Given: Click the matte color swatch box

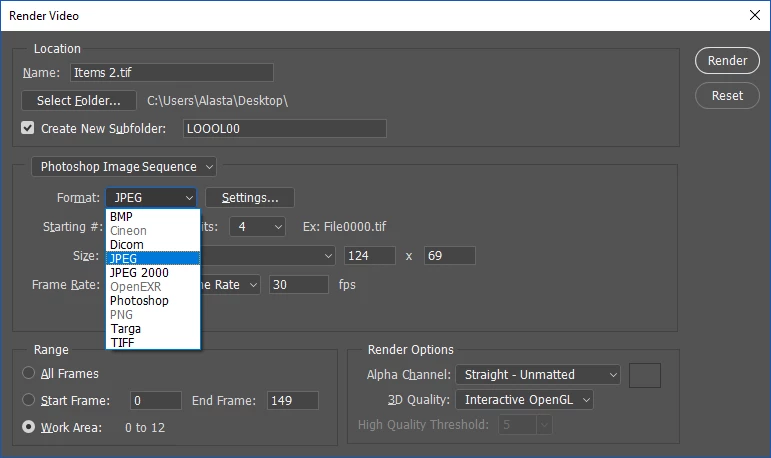Looking at the screenshot, I should pyautogui.click(x=645, y=375).
